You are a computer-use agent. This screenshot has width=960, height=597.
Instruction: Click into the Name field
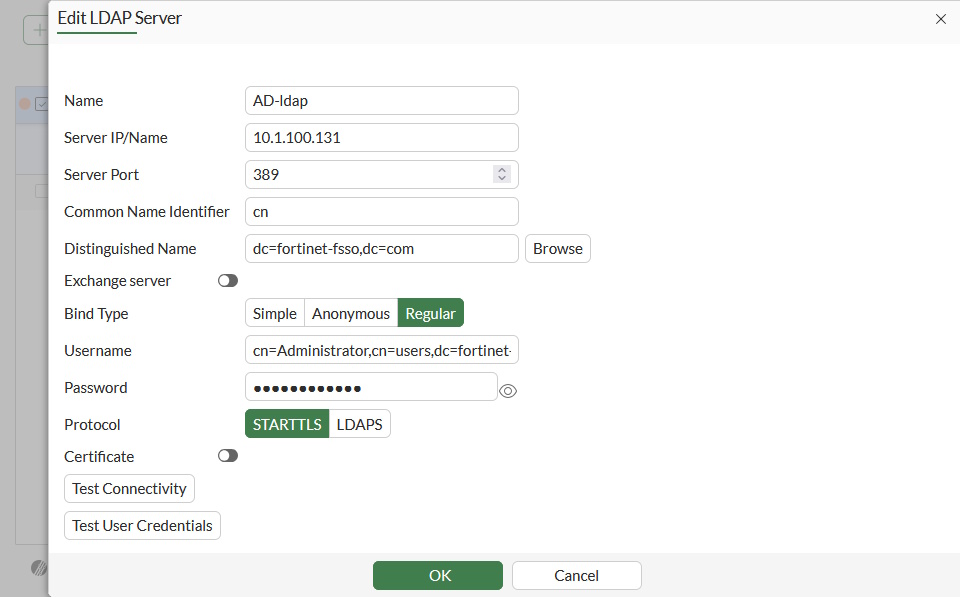point(381,101)
